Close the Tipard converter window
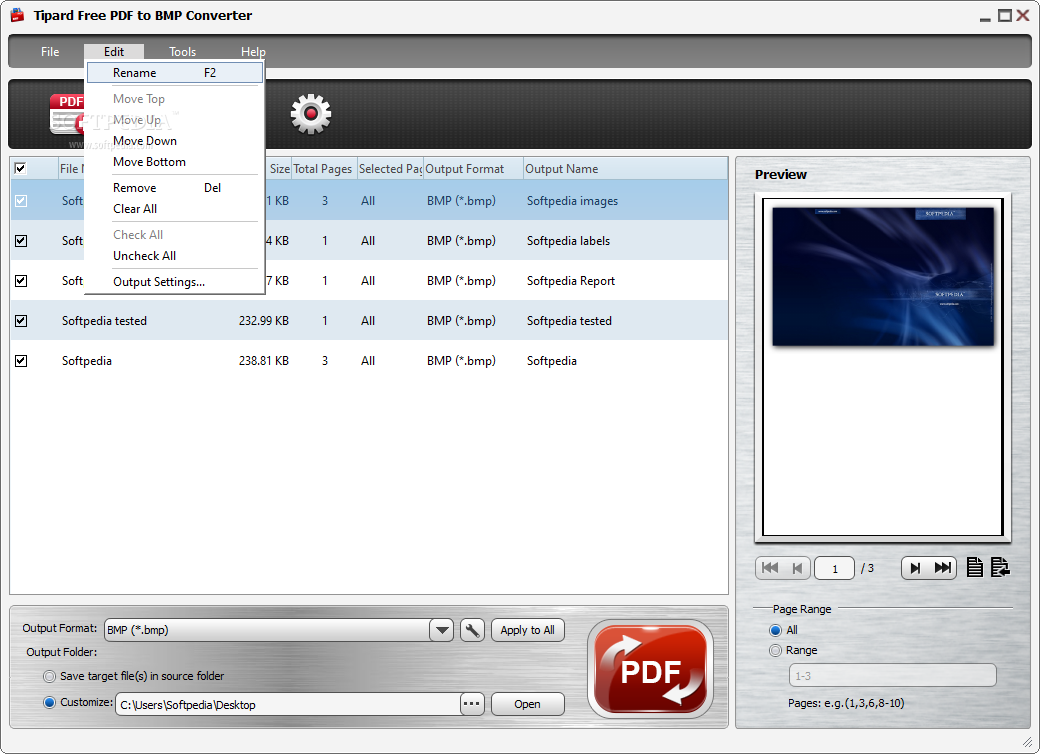This screenshot has width=1040, height=754. tap(1023, 15)
